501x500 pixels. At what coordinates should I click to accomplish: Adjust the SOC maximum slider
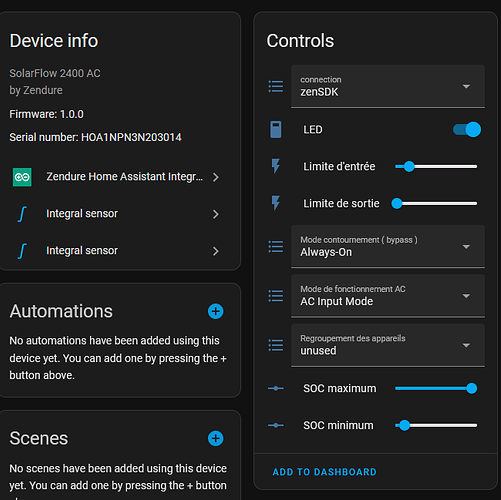point(436,388)
